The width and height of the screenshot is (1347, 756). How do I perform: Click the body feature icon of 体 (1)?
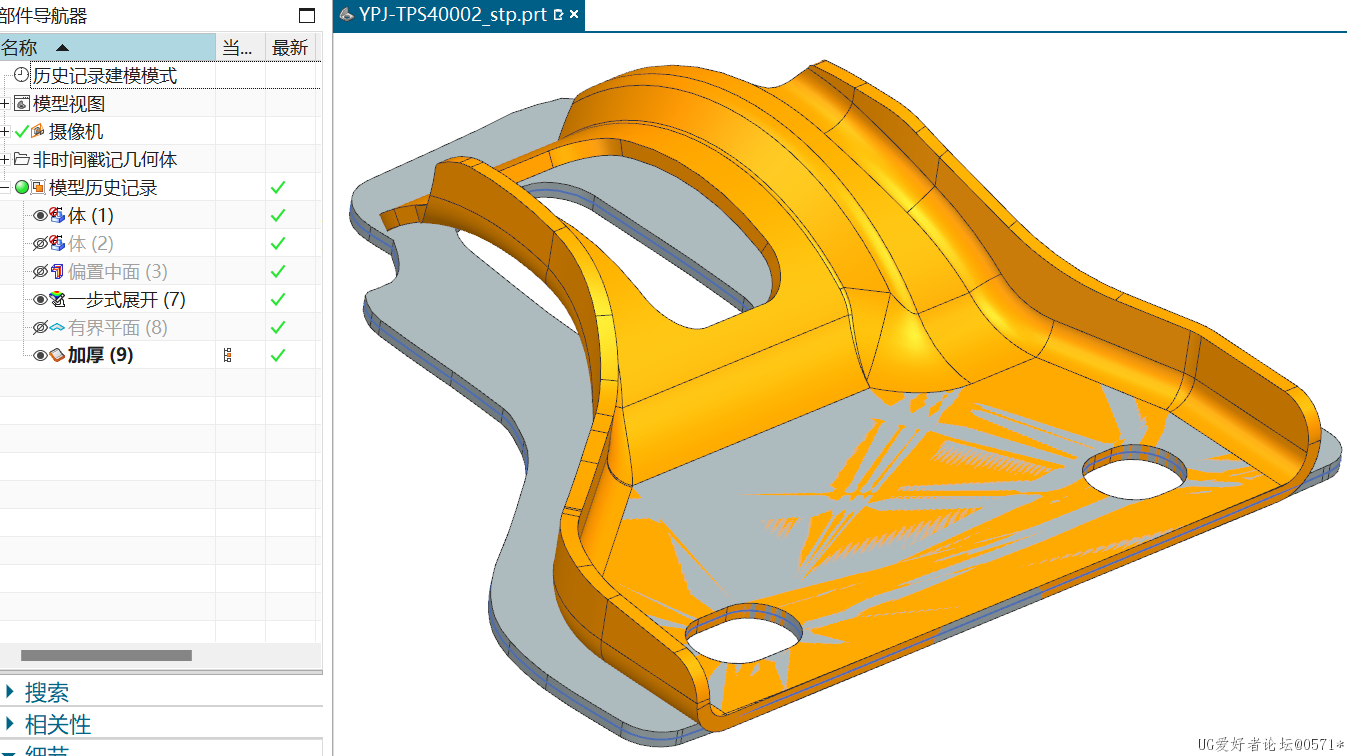[x=57, y=215]
